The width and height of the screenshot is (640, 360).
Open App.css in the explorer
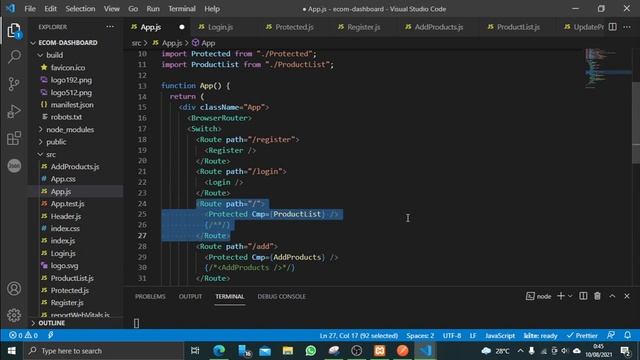pyautogui.click(x=63, y=179)
